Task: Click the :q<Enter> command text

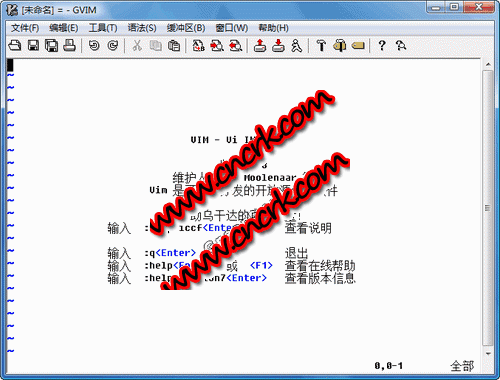Action: point(170,253)
